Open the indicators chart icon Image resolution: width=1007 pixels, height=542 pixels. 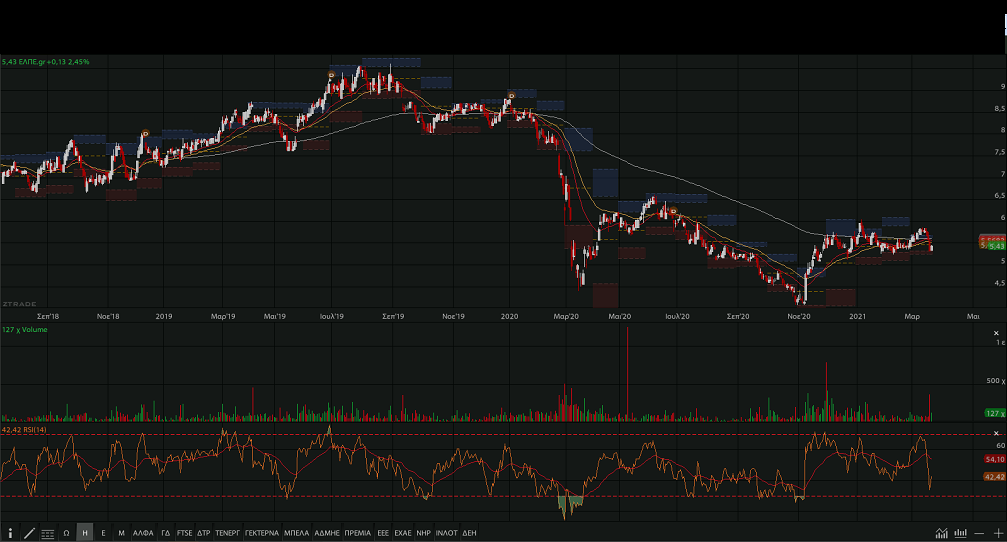tap(941, 533)
